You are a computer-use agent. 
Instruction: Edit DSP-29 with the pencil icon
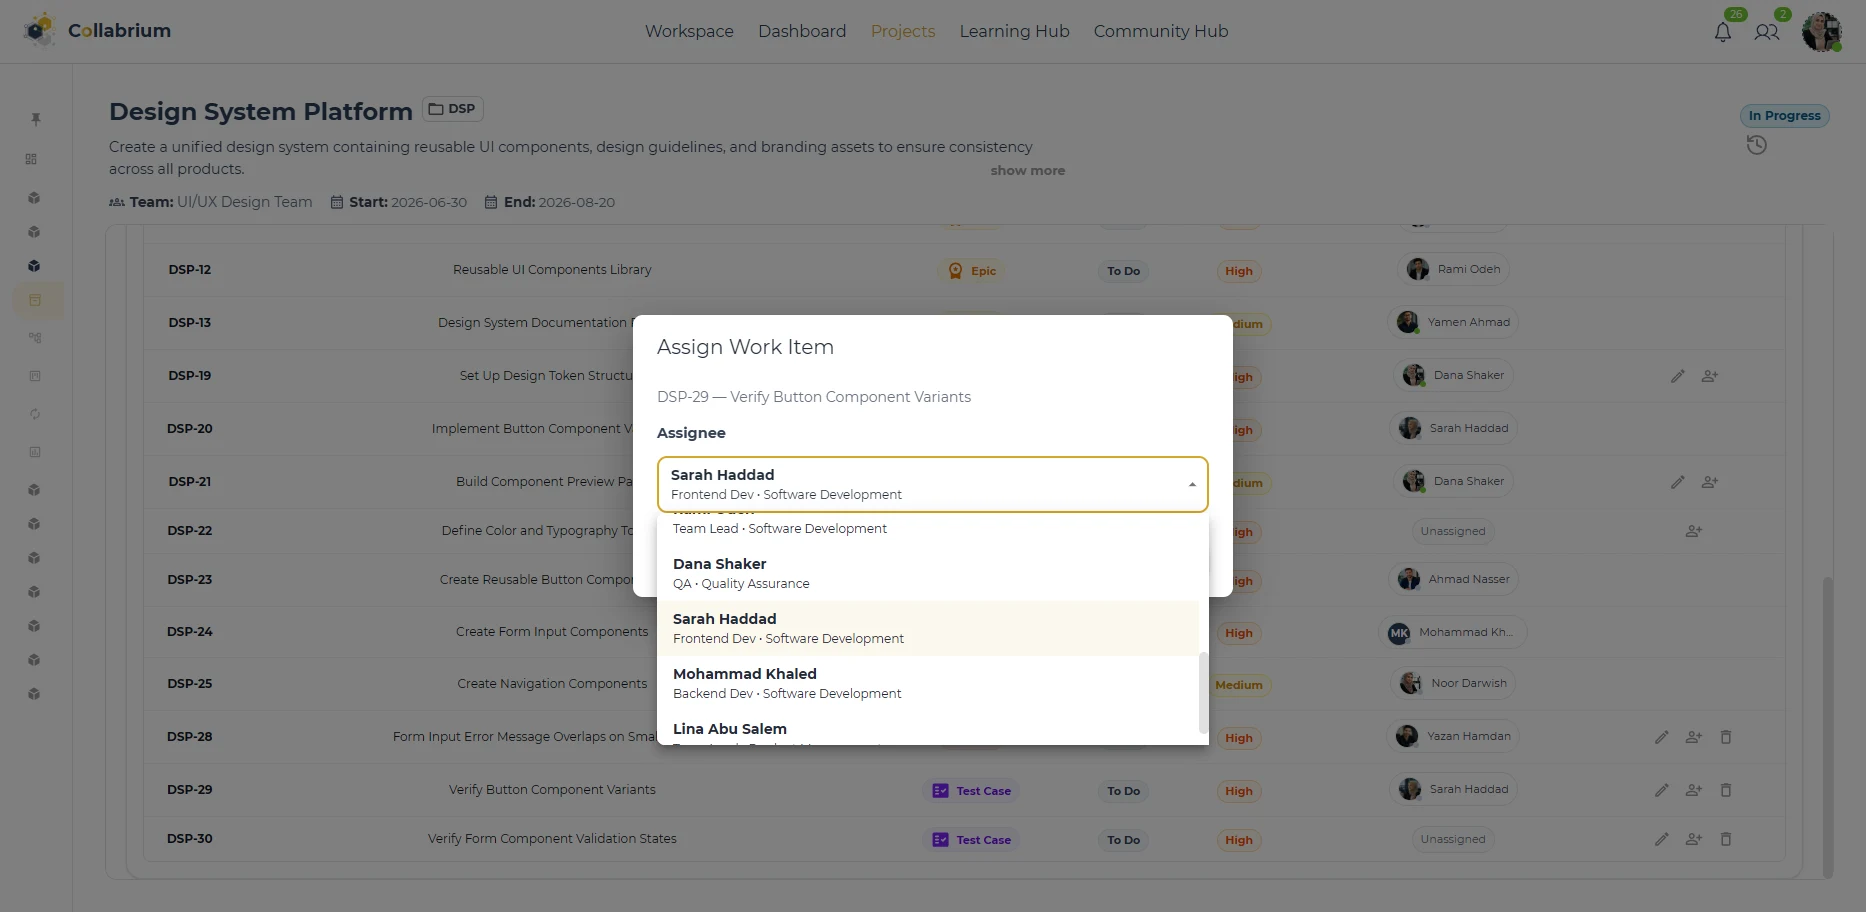pyautogui.click(x=1662, y=790)
